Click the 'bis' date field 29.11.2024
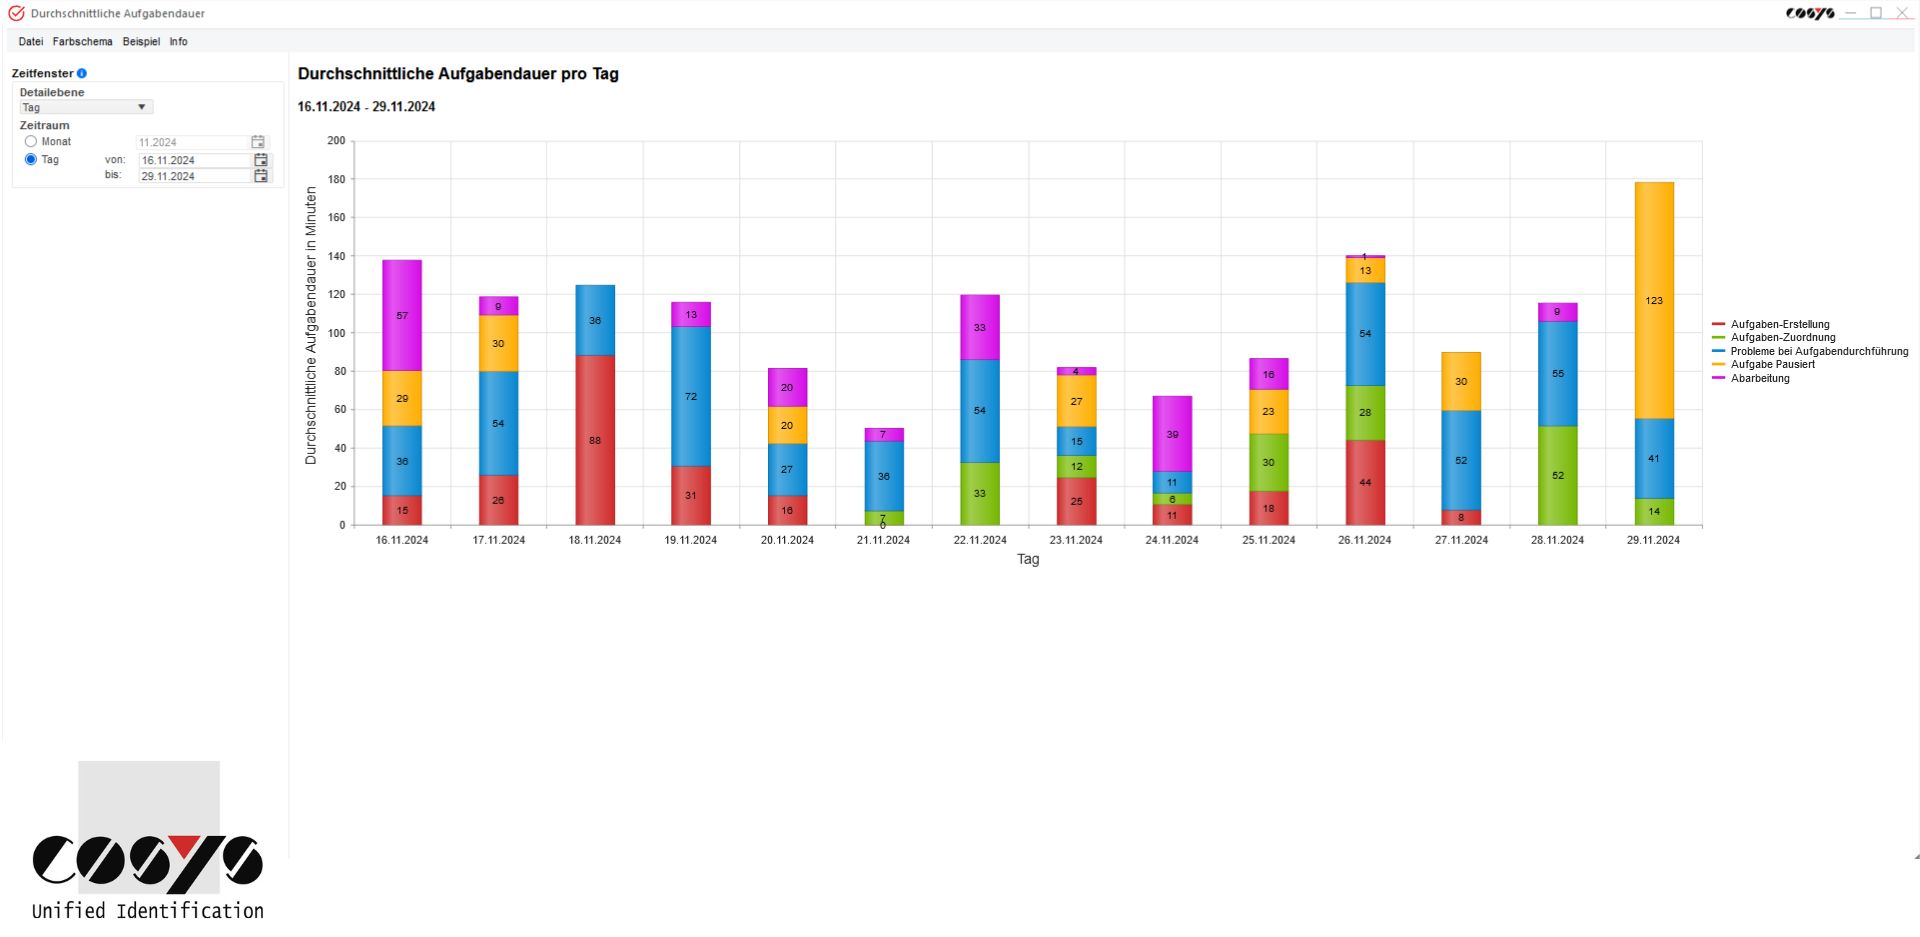The height and width of the screenshot is (937, 1920). [x=195, y=176]
